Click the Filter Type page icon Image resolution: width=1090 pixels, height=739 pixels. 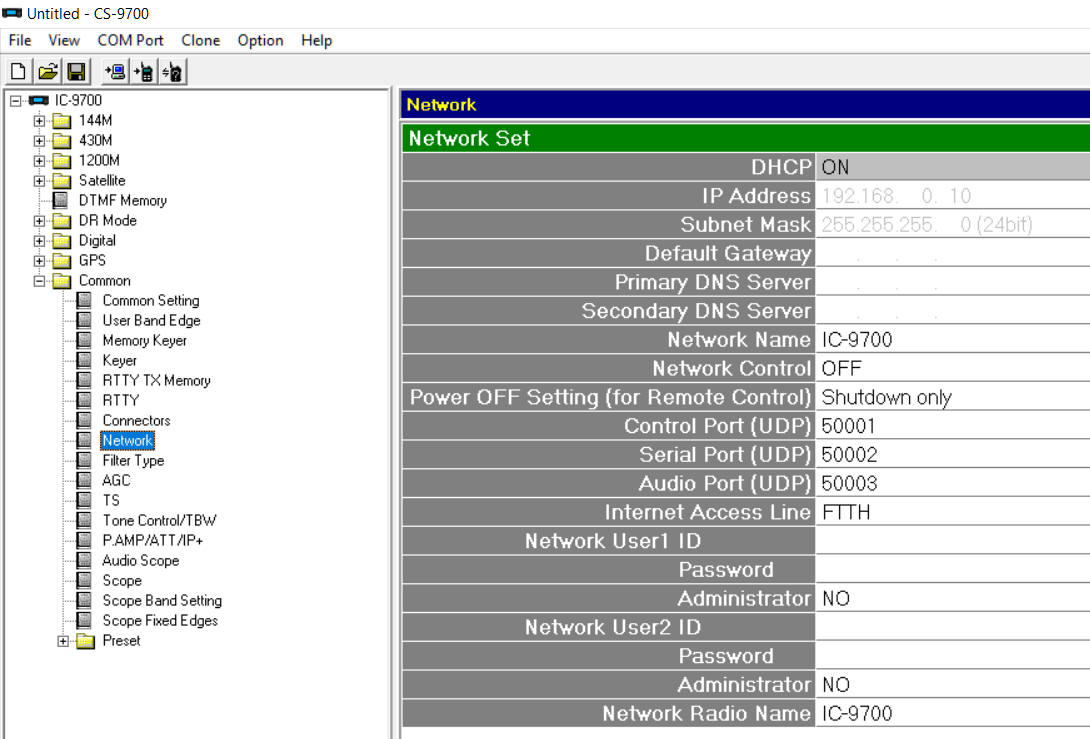(84, 460)
